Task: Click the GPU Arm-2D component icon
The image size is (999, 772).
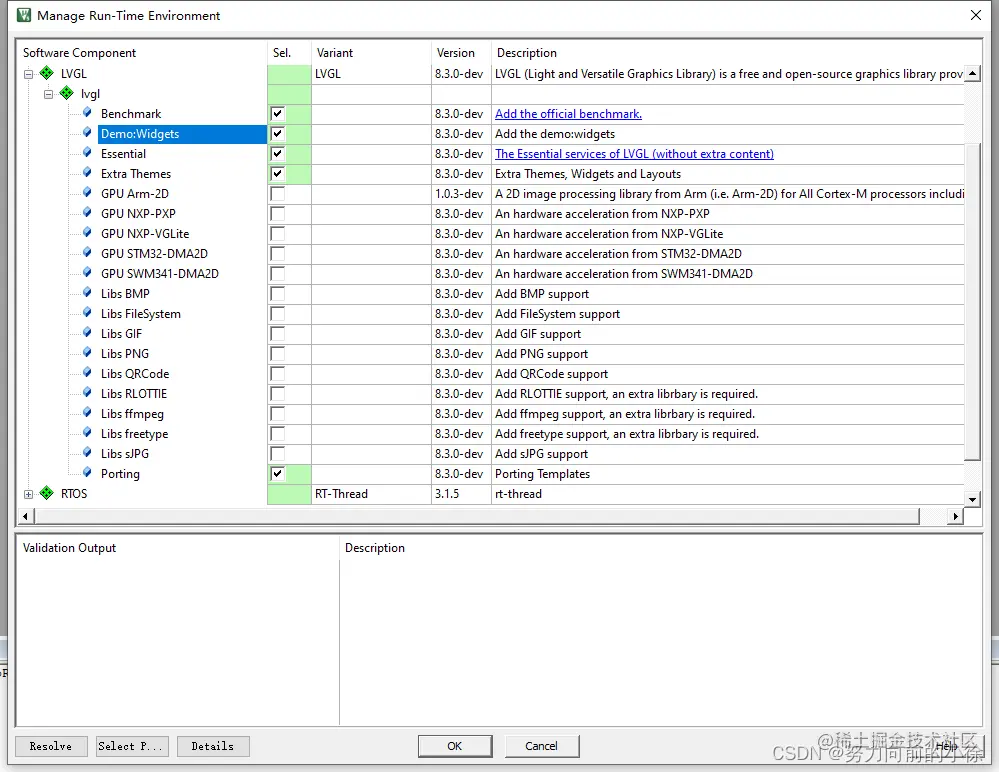Action: 87,193
